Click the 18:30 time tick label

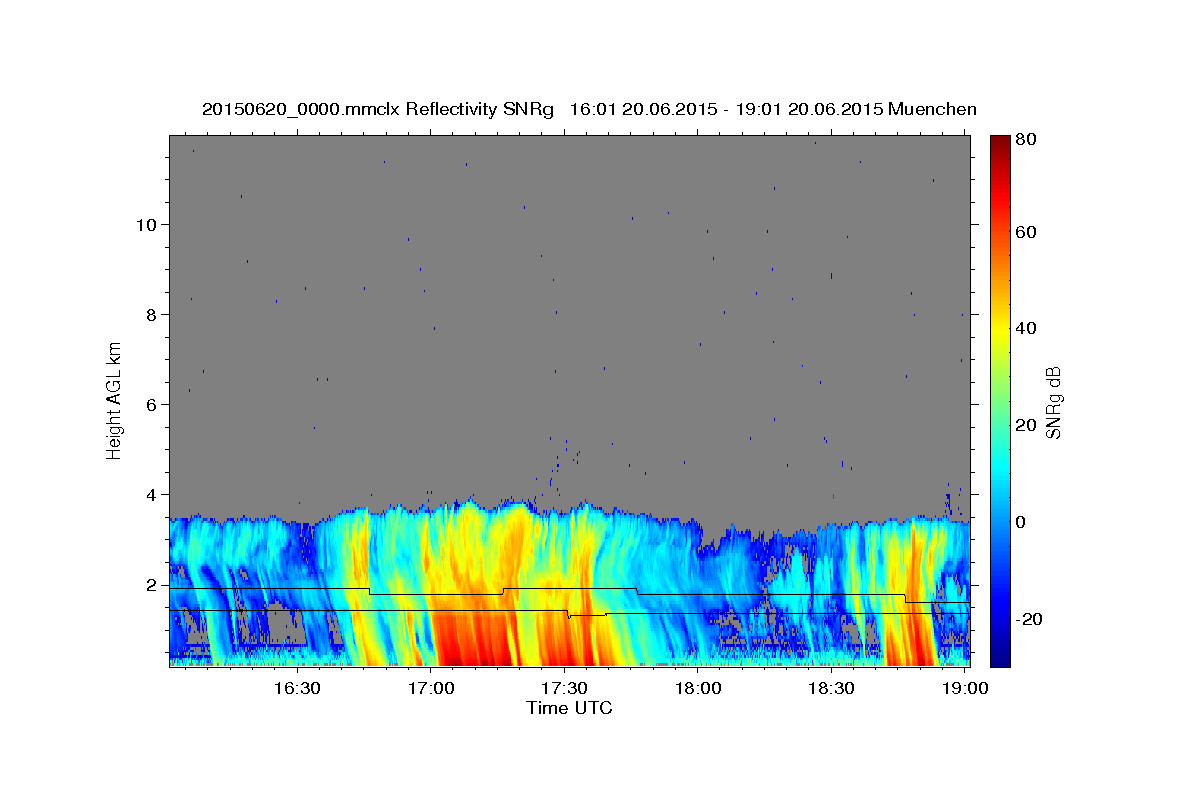tap(831, 688)
